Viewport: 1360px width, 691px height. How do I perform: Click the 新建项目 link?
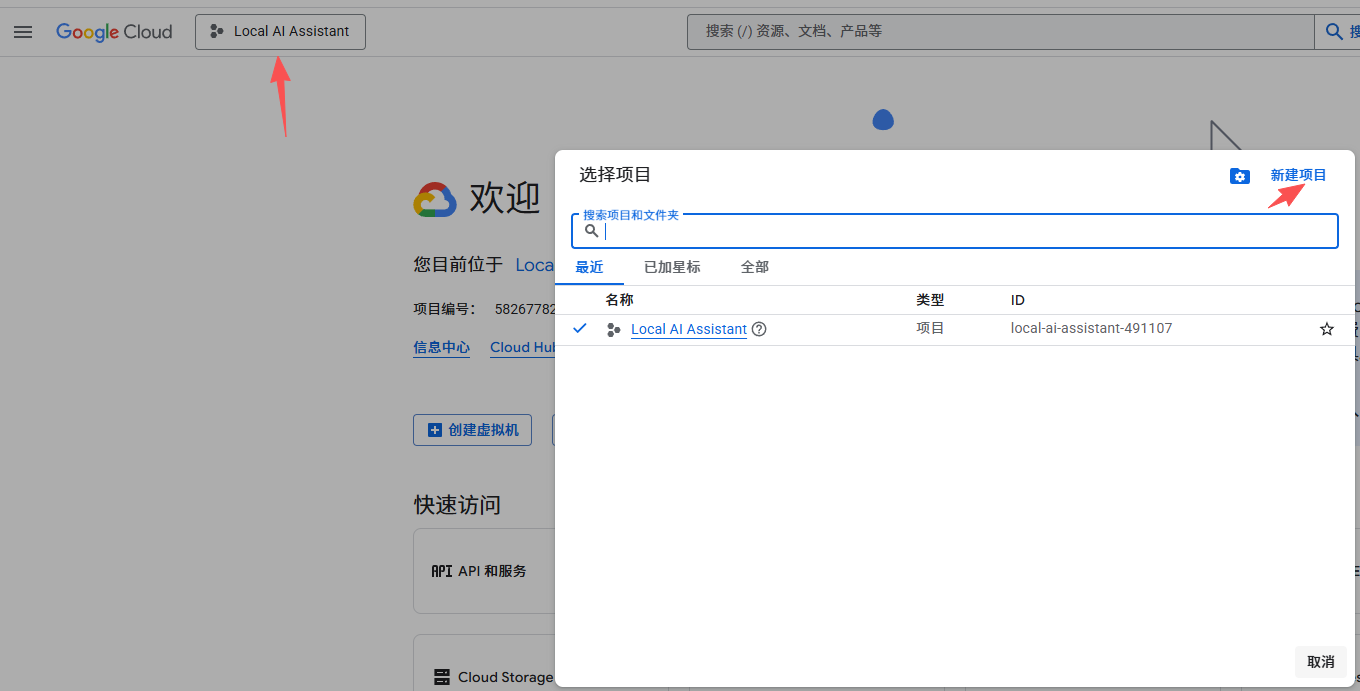pos(1298,176)
